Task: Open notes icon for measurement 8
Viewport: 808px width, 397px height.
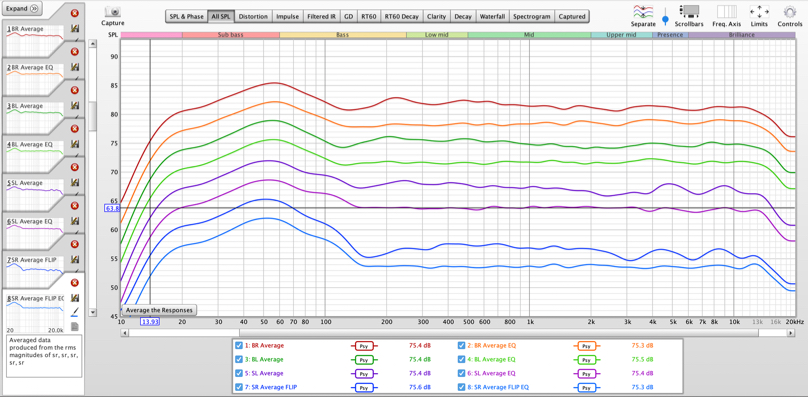Action: tap(75, 326)
